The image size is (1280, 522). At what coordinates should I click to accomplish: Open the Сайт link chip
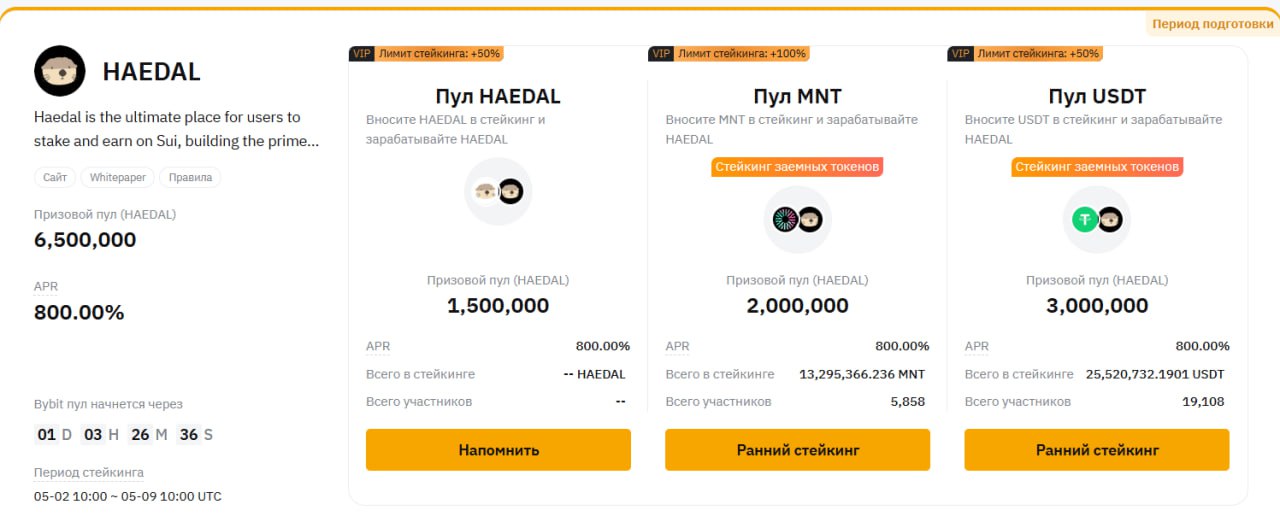point(55,177)
